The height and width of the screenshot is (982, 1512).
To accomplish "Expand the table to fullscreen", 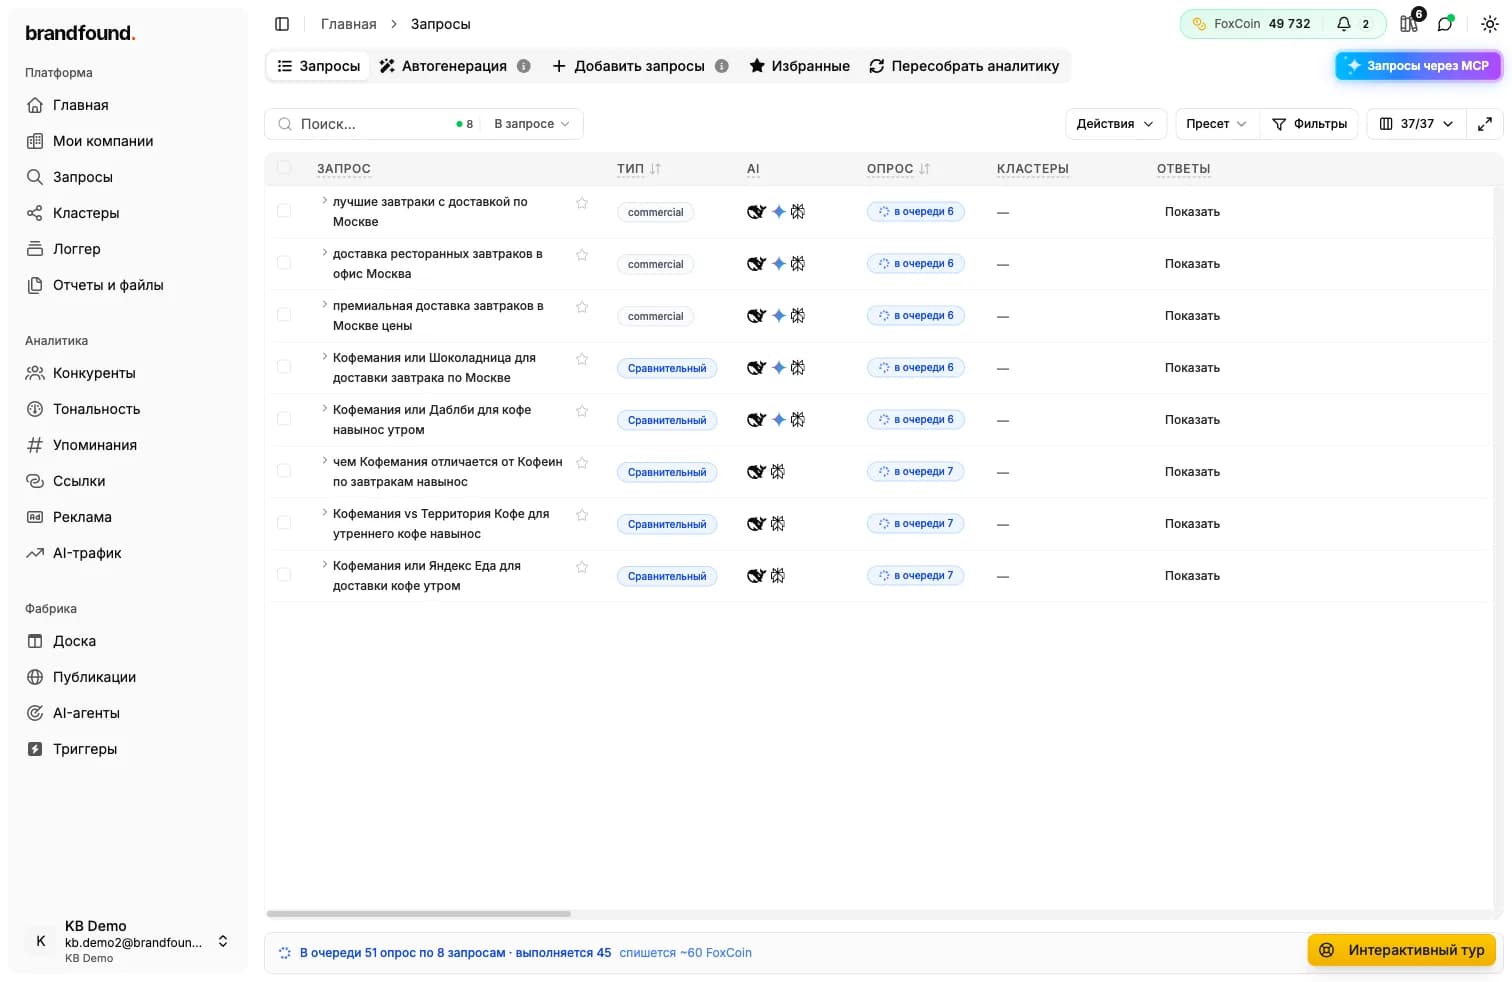I will click(1485, 124).
